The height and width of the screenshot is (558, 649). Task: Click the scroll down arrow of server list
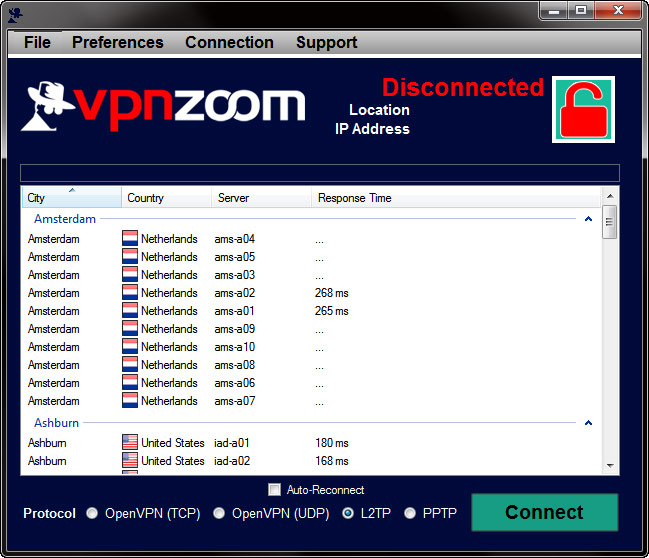tap(610, 466)
